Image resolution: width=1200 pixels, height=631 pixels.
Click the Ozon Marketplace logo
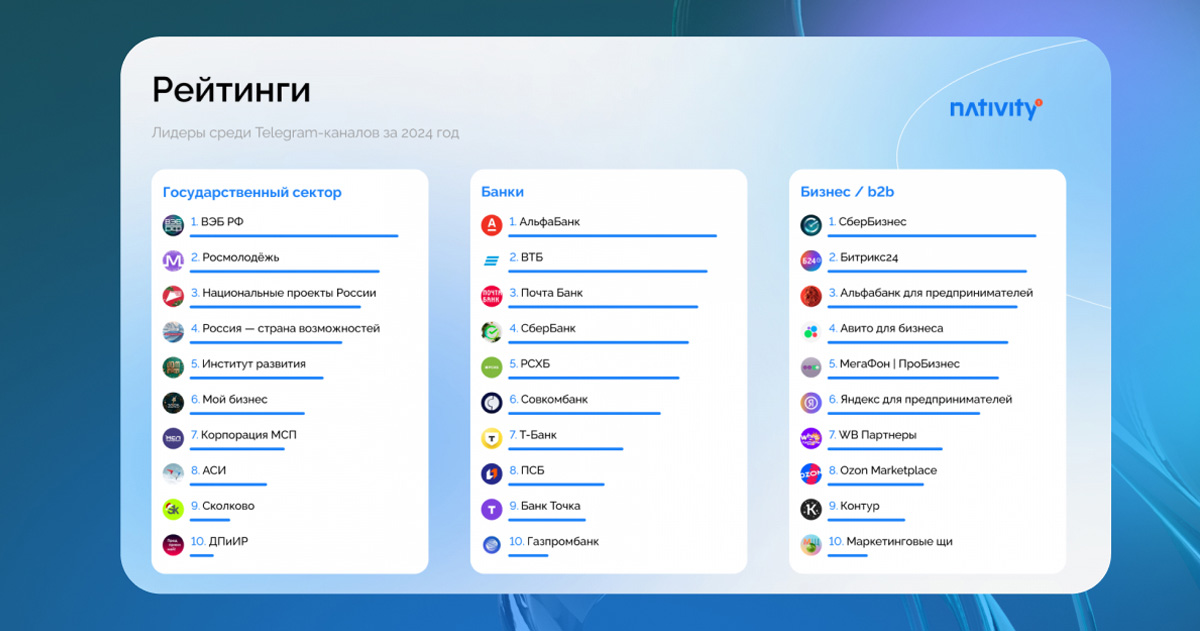(x=811, y=474)
